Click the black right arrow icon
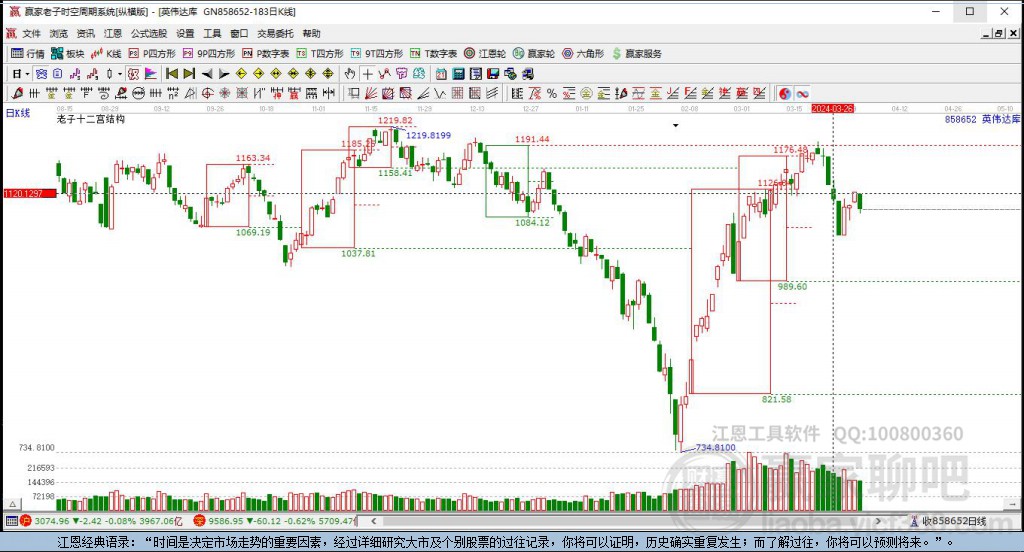This screenshot has width=1024, height=552. point(224,74)
